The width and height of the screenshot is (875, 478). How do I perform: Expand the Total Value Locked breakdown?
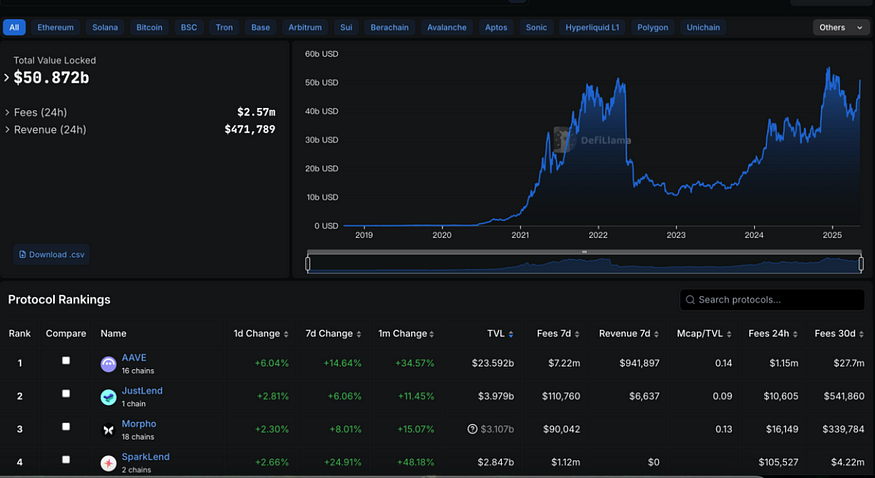(7, 77)
